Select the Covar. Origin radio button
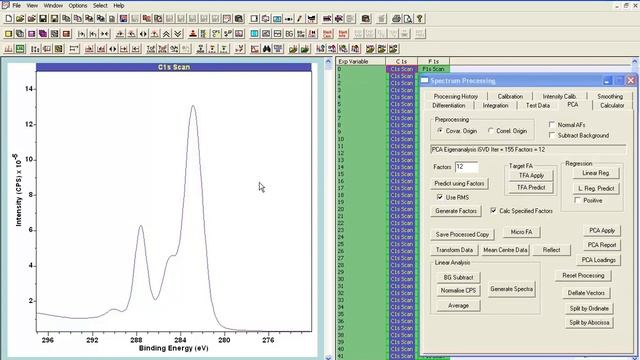Screen dimensions: 640x360 (440, 131)
